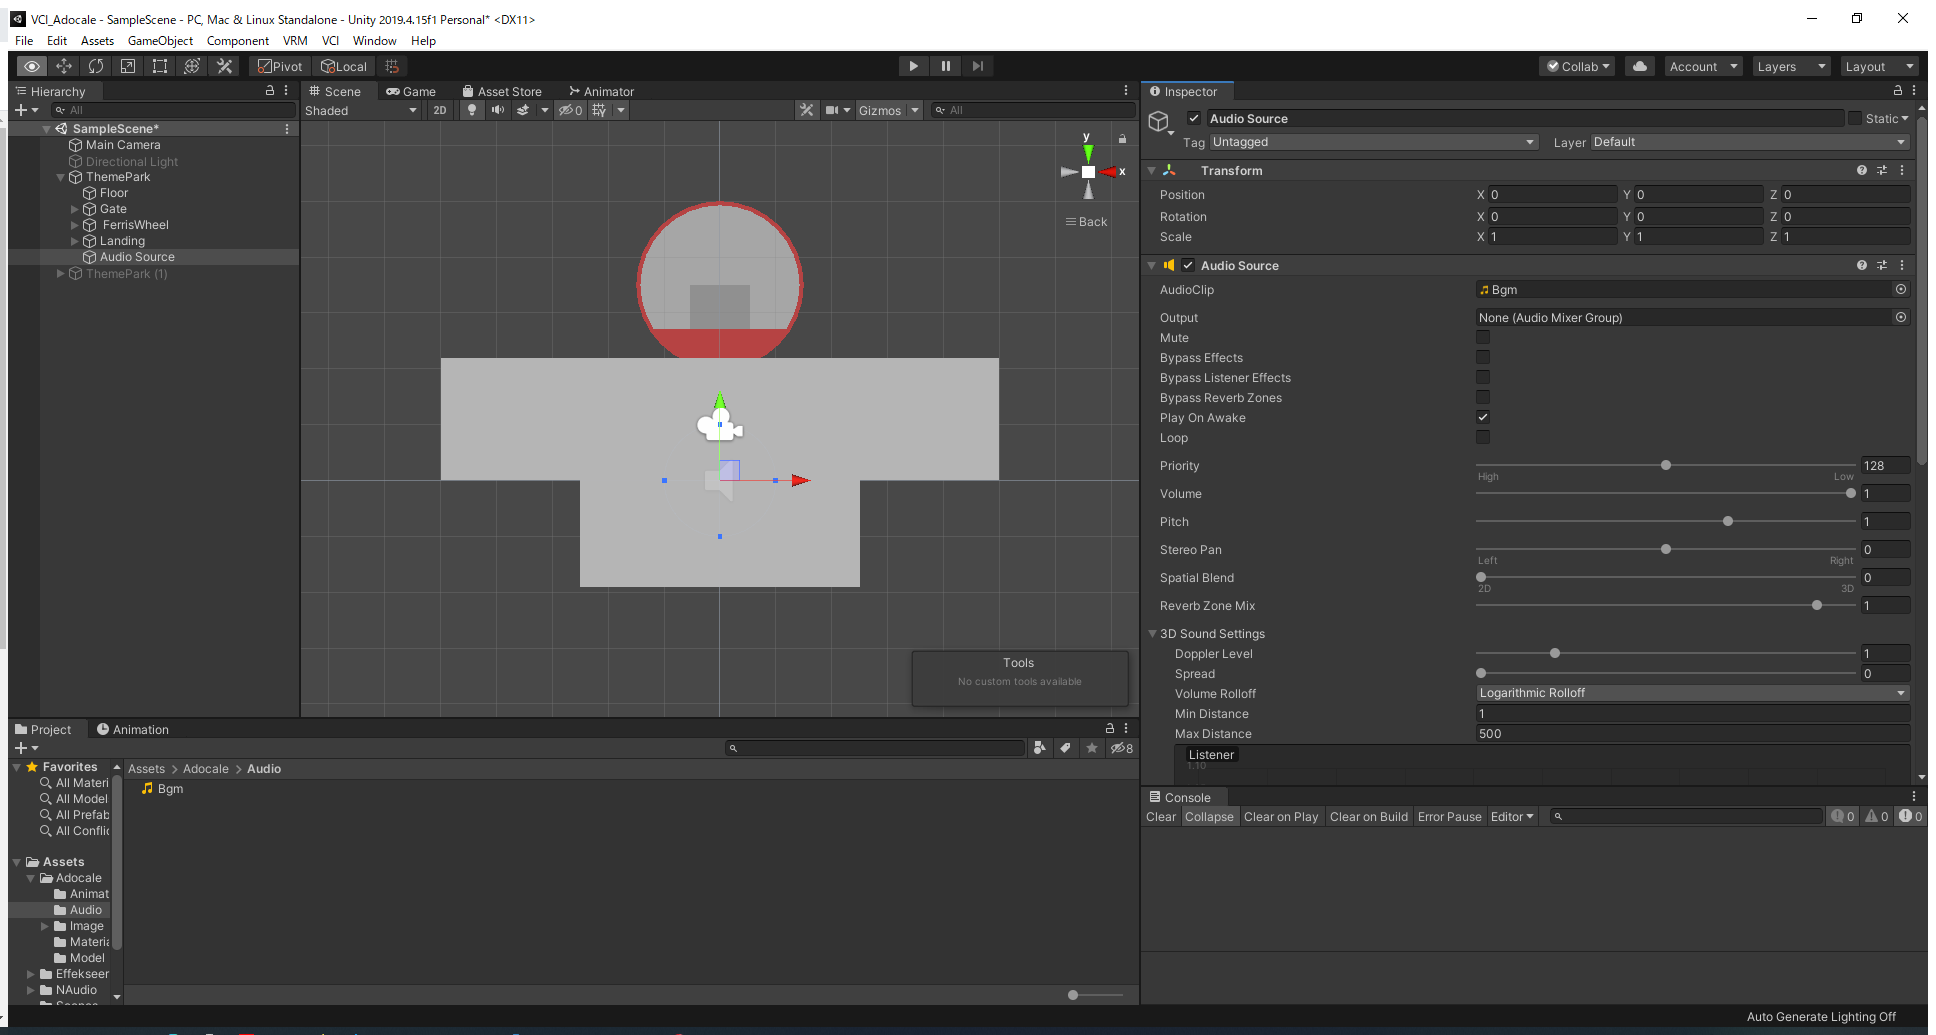
Task: Open the GameObject menu
Action: click(160, 41)
